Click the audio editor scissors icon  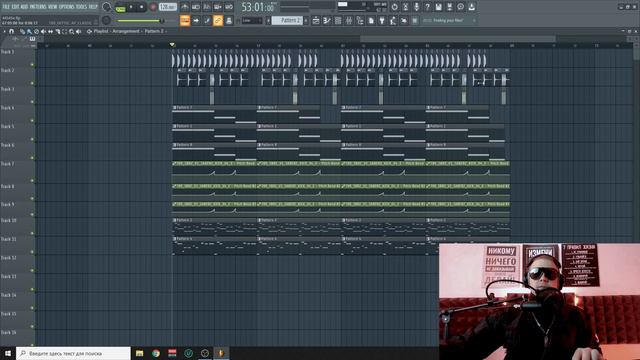tap(405, 7)
